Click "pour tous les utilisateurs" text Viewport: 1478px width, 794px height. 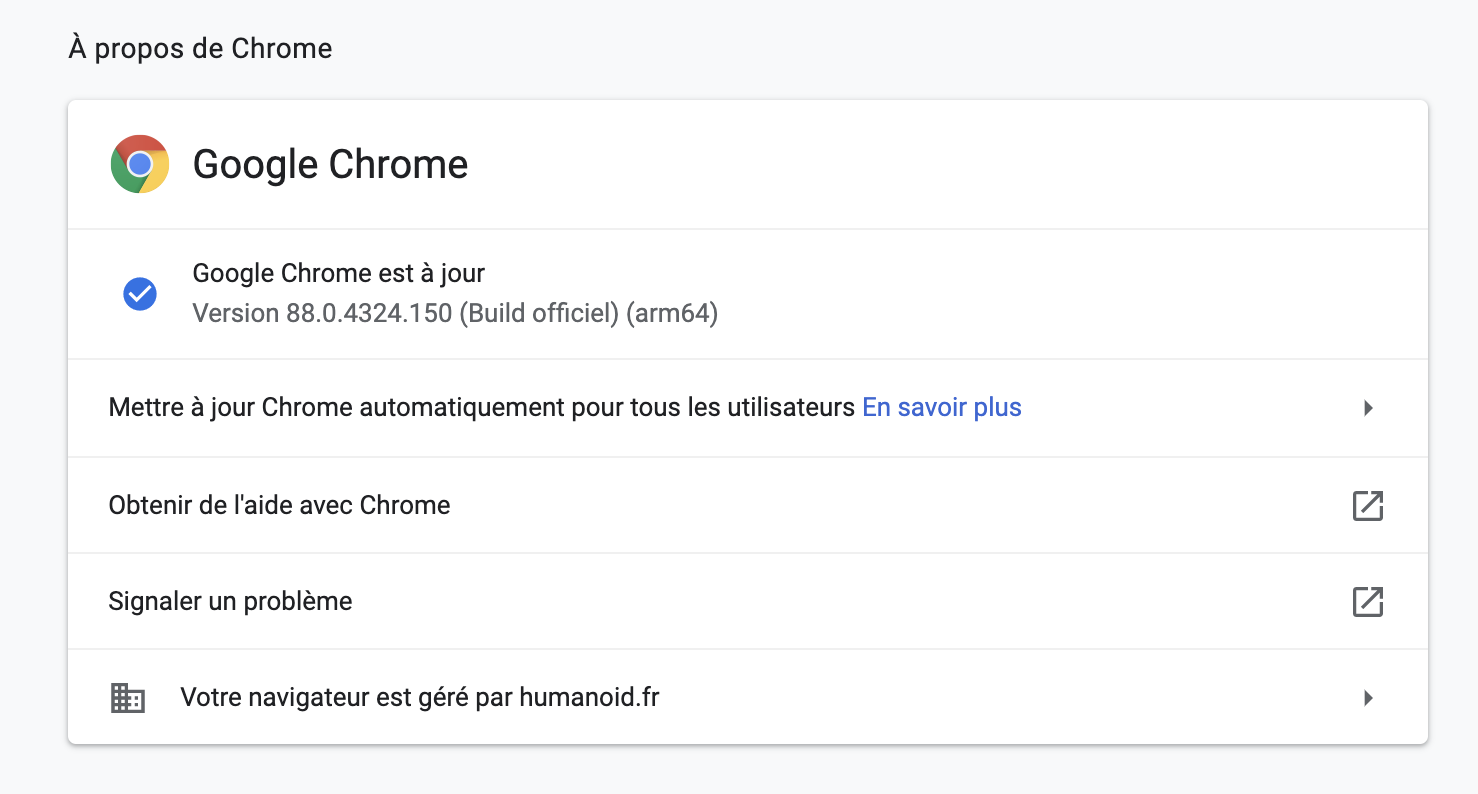click(x=712, y=408)
